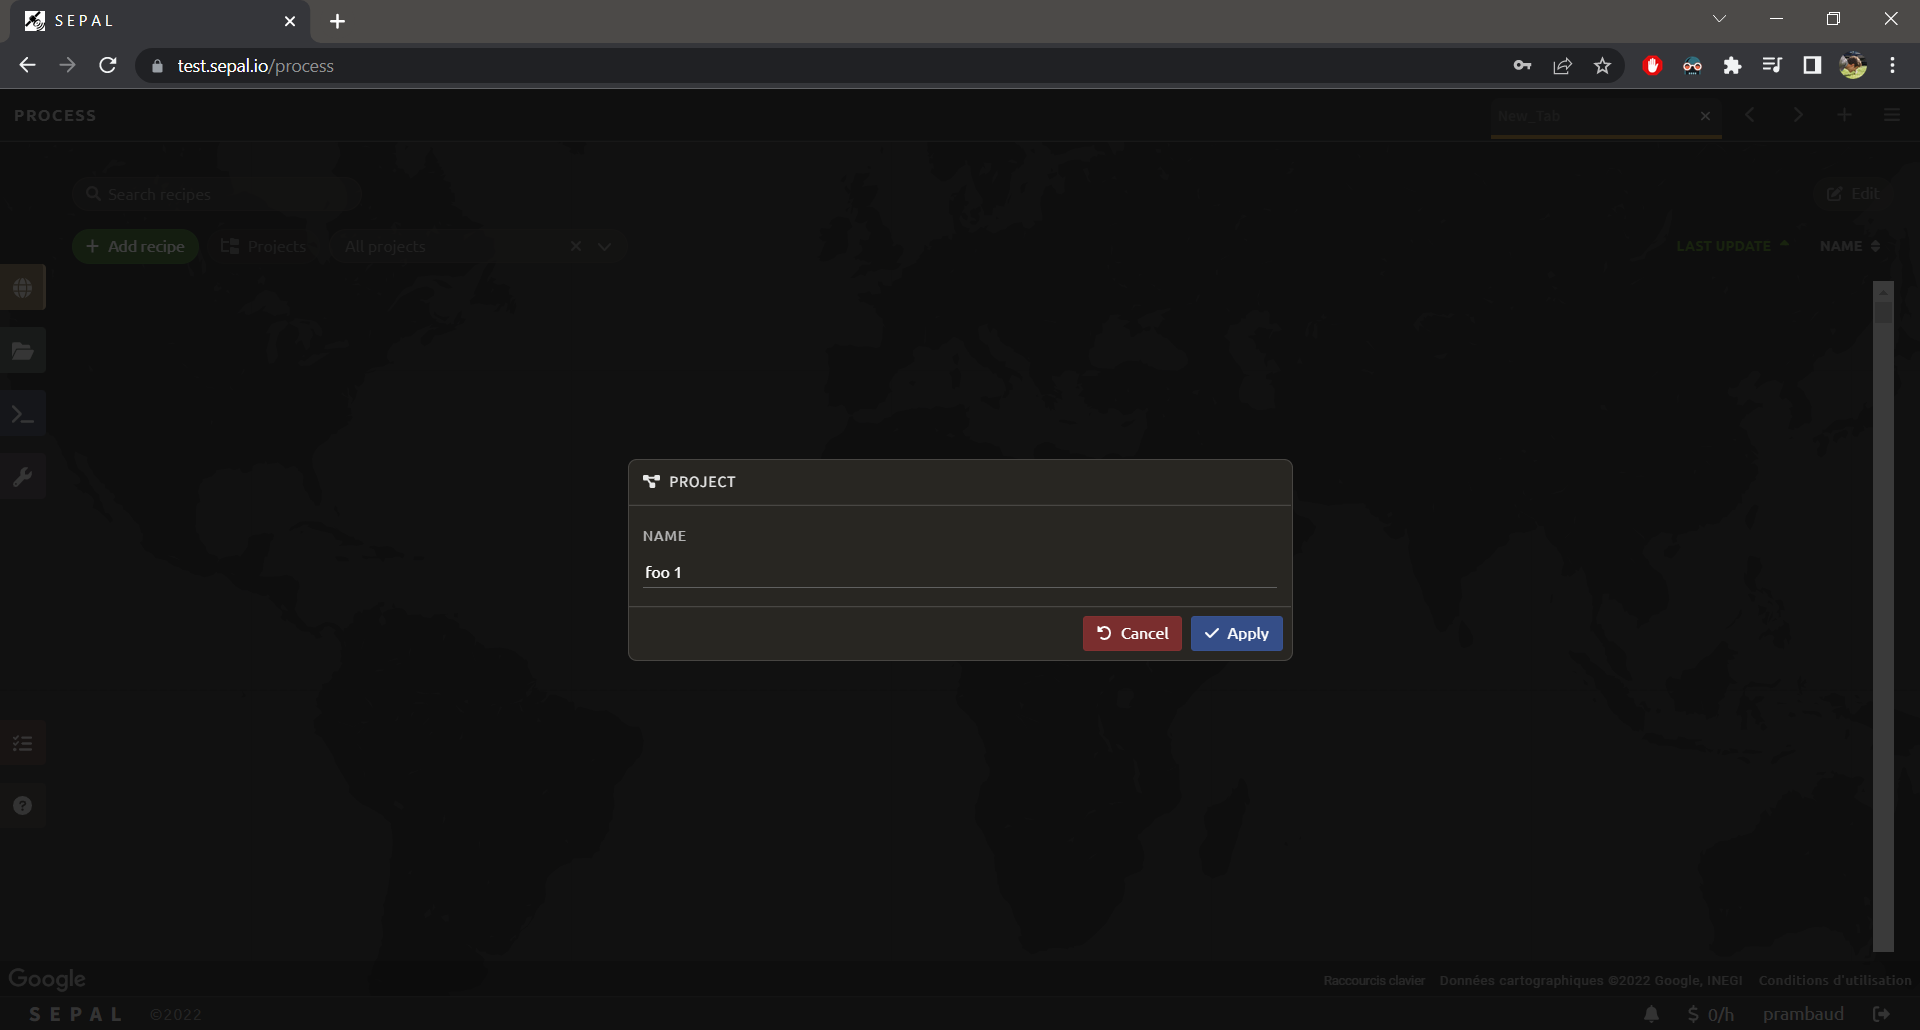Open the Apps wrench icon in sidebar
The height and width of the screenshot is (1030, 1920).
pyautogui.click(x=23, y=477)
